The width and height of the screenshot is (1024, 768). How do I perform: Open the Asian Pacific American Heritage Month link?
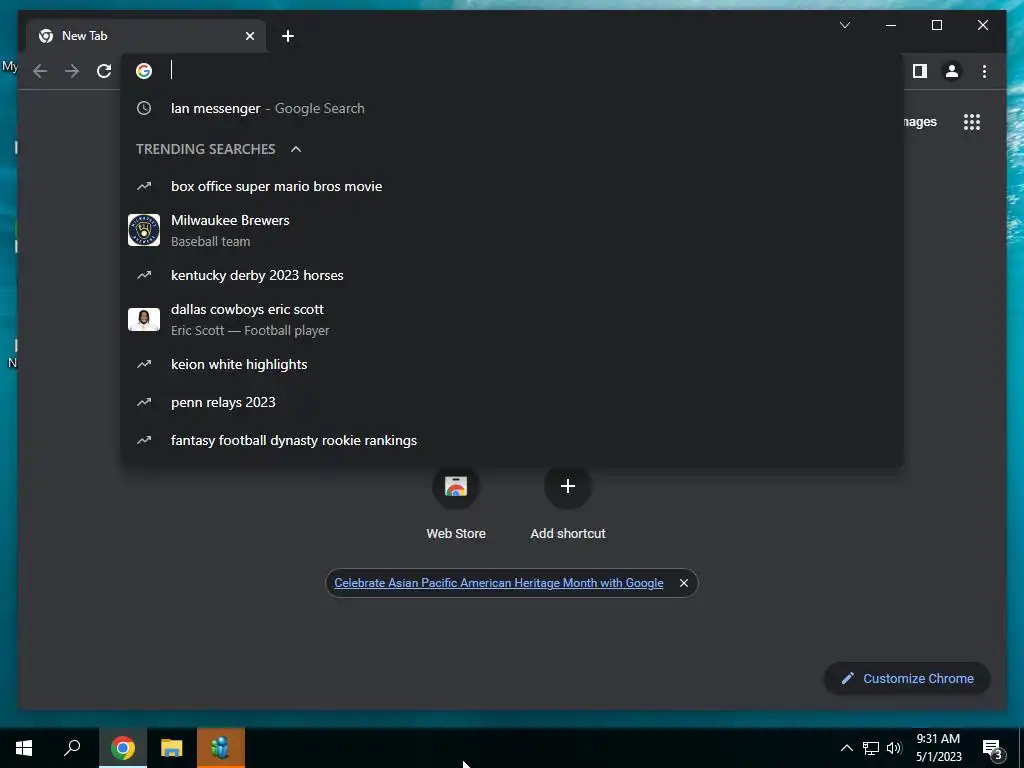pyautogui.click(x=498, y=583)
